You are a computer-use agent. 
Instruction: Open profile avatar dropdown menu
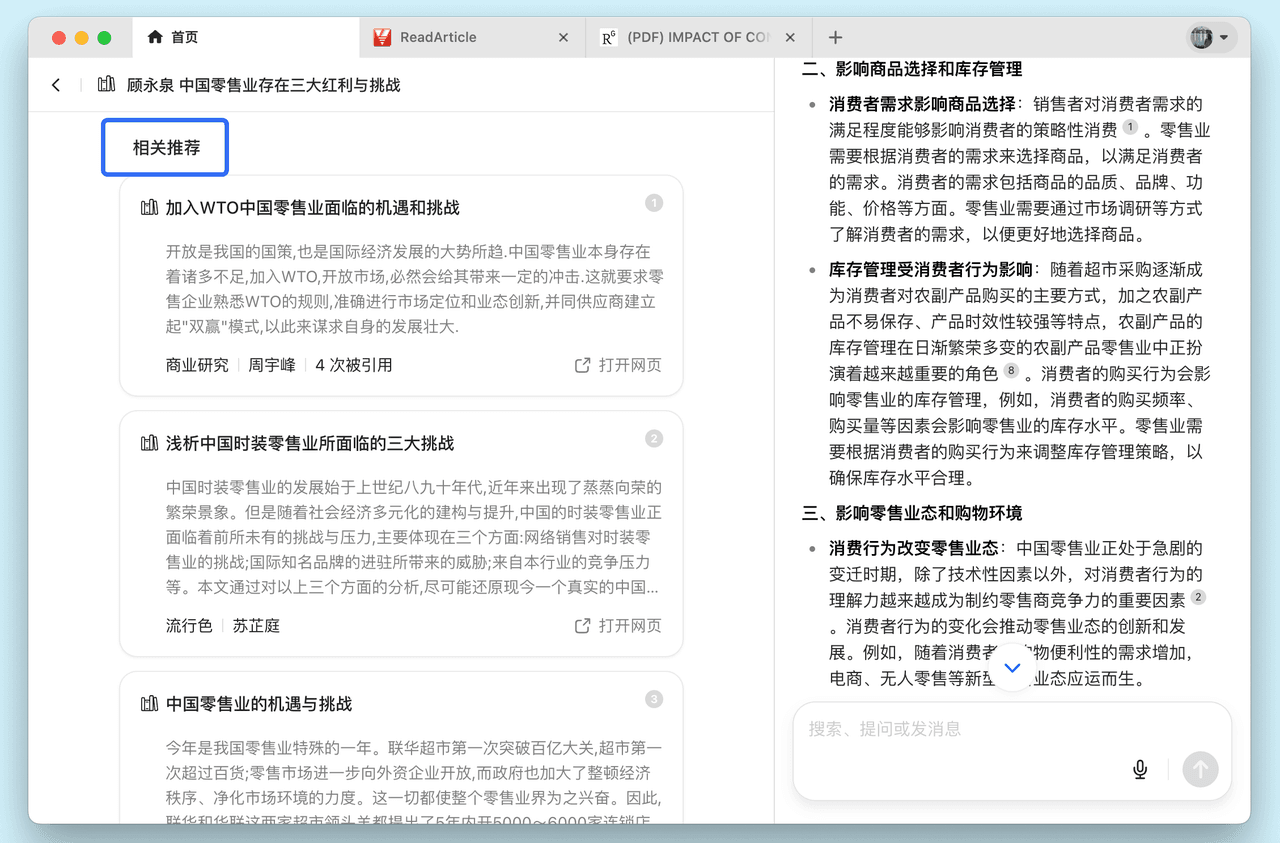[x=1211, y=37]
